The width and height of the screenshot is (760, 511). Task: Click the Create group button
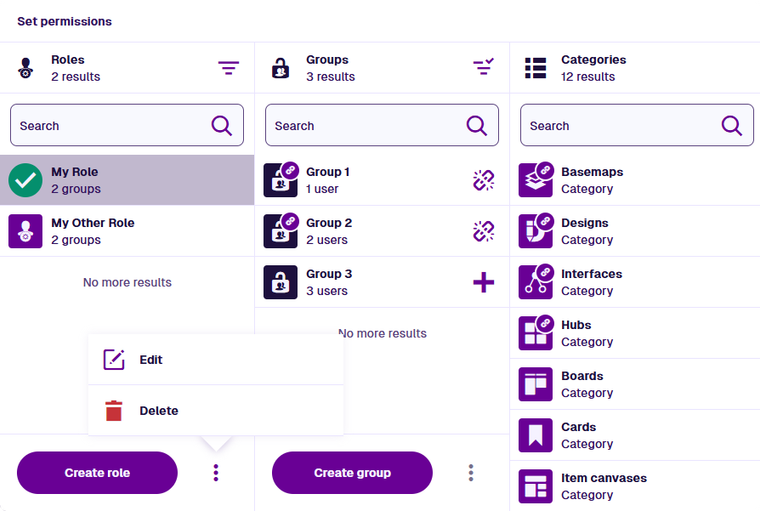coord(352,473)
